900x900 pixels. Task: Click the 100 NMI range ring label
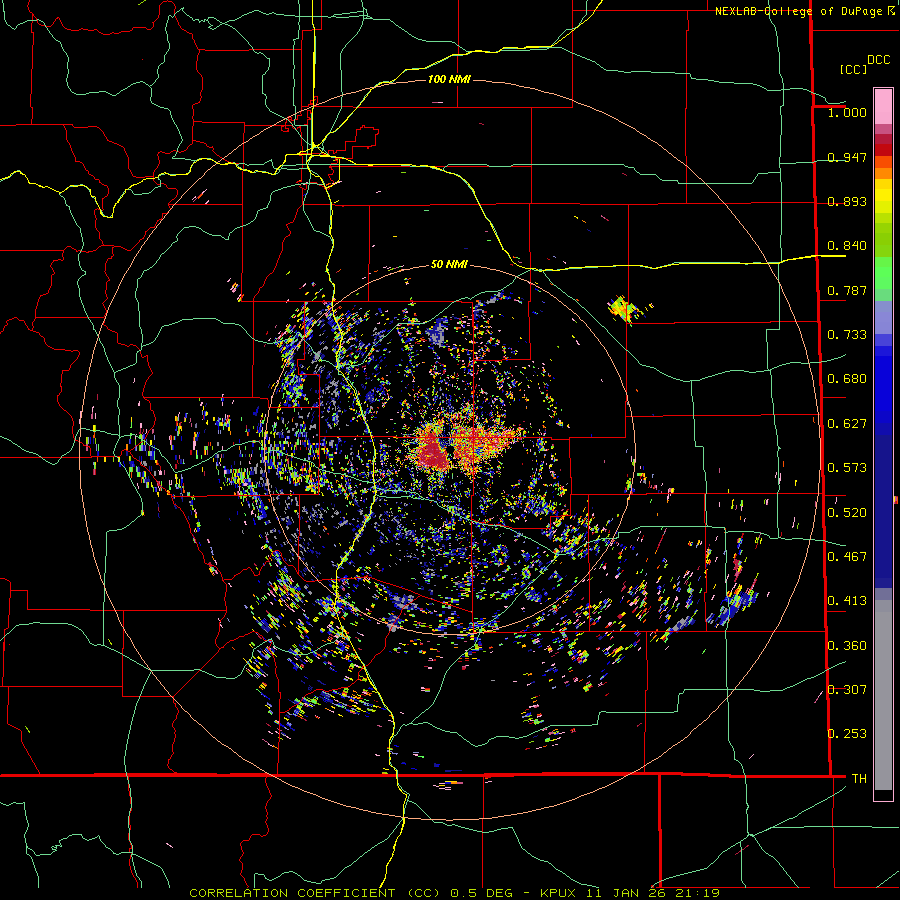[449, 79]
